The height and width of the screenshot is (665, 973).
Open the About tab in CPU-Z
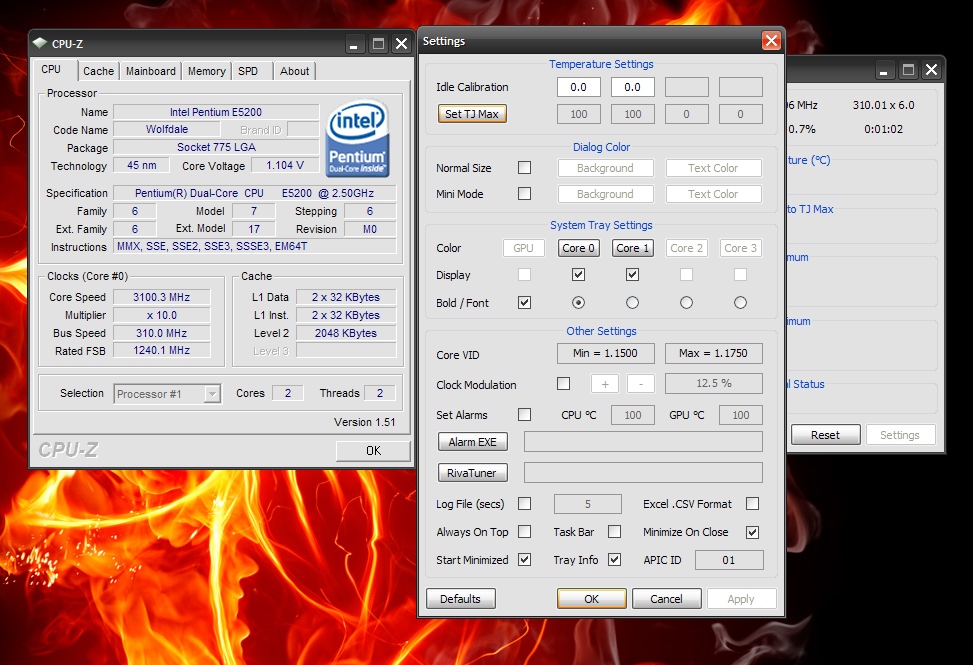[x=295, y=71]
